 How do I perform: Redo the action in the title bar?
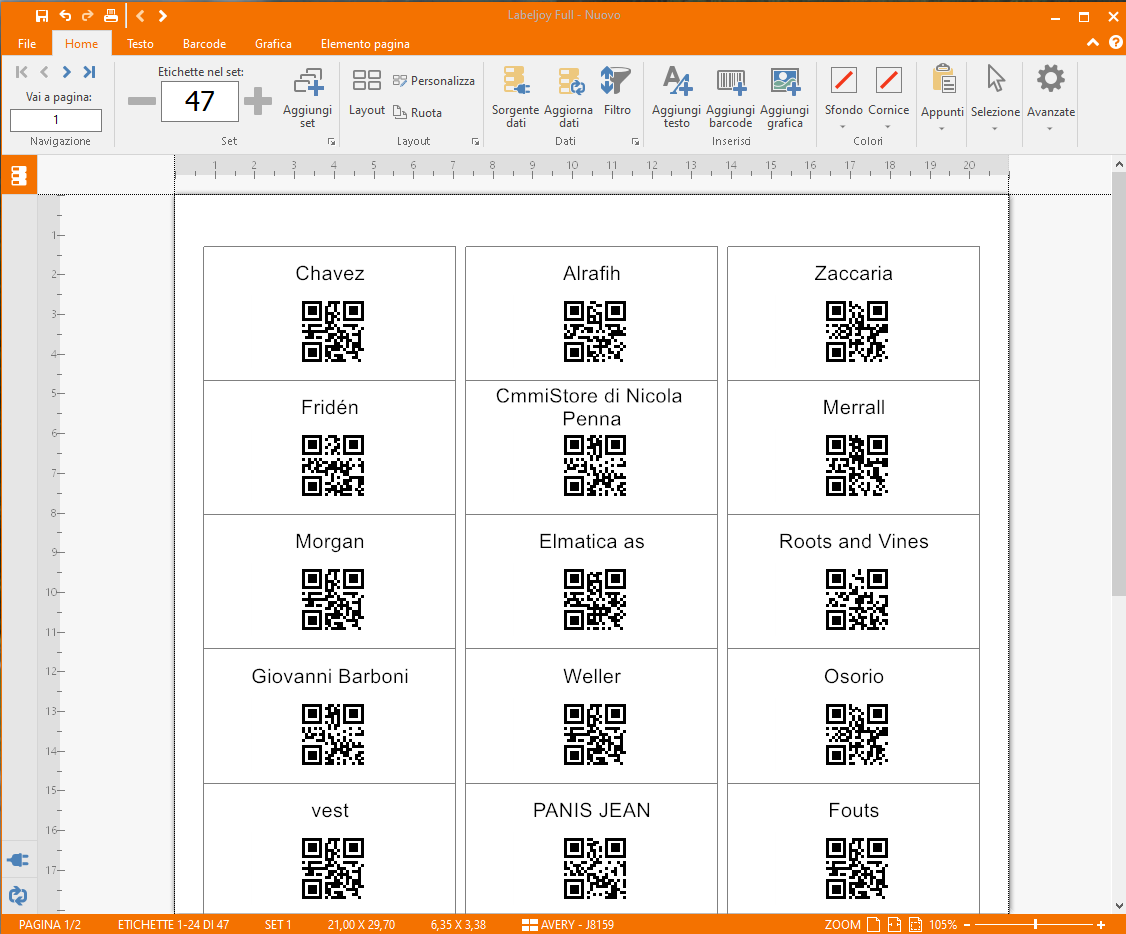pos(88,16)
